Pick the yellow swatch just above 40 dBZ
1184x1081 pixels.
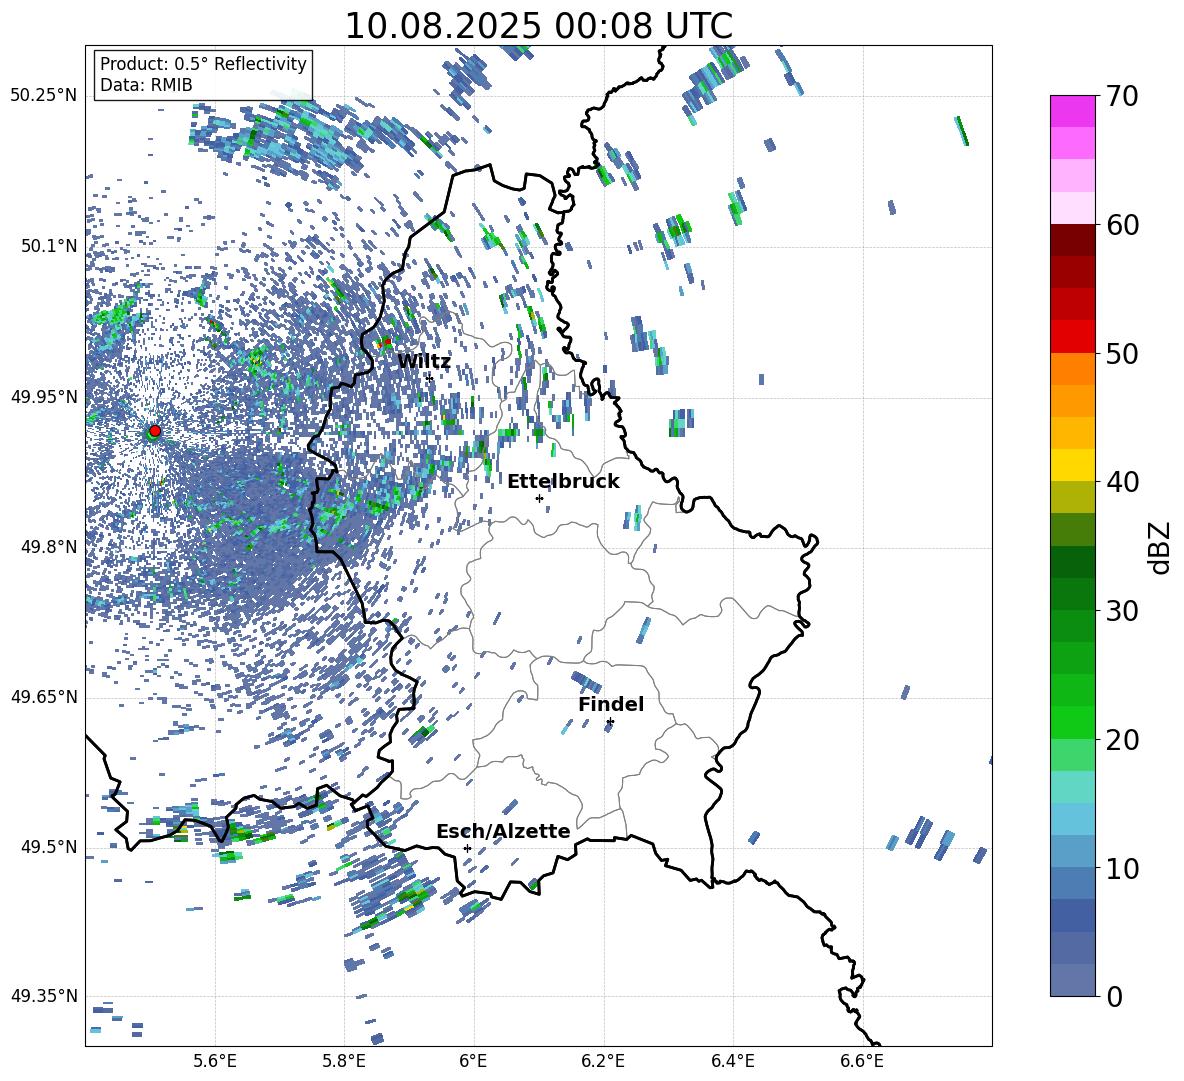pyautogui.click(x=1072, y=465)
